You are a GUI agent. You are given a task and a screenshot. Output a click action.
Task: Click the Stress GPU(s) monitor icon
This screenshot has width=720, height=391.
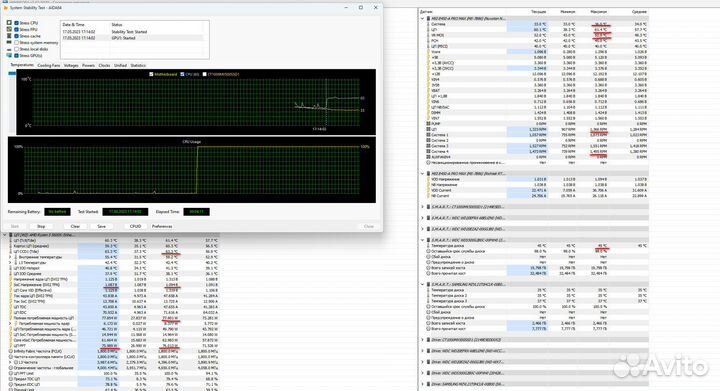click(x=9, y=56)
